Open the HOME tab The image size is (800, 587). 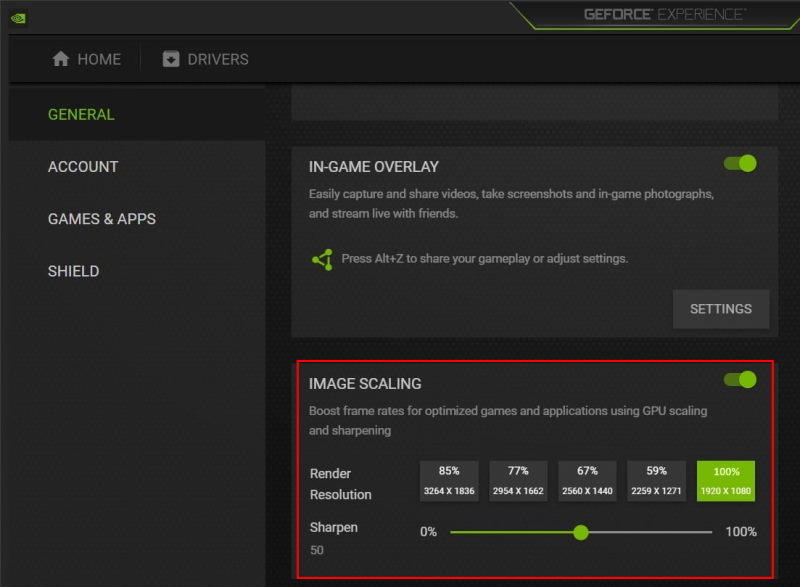point(86,59)
